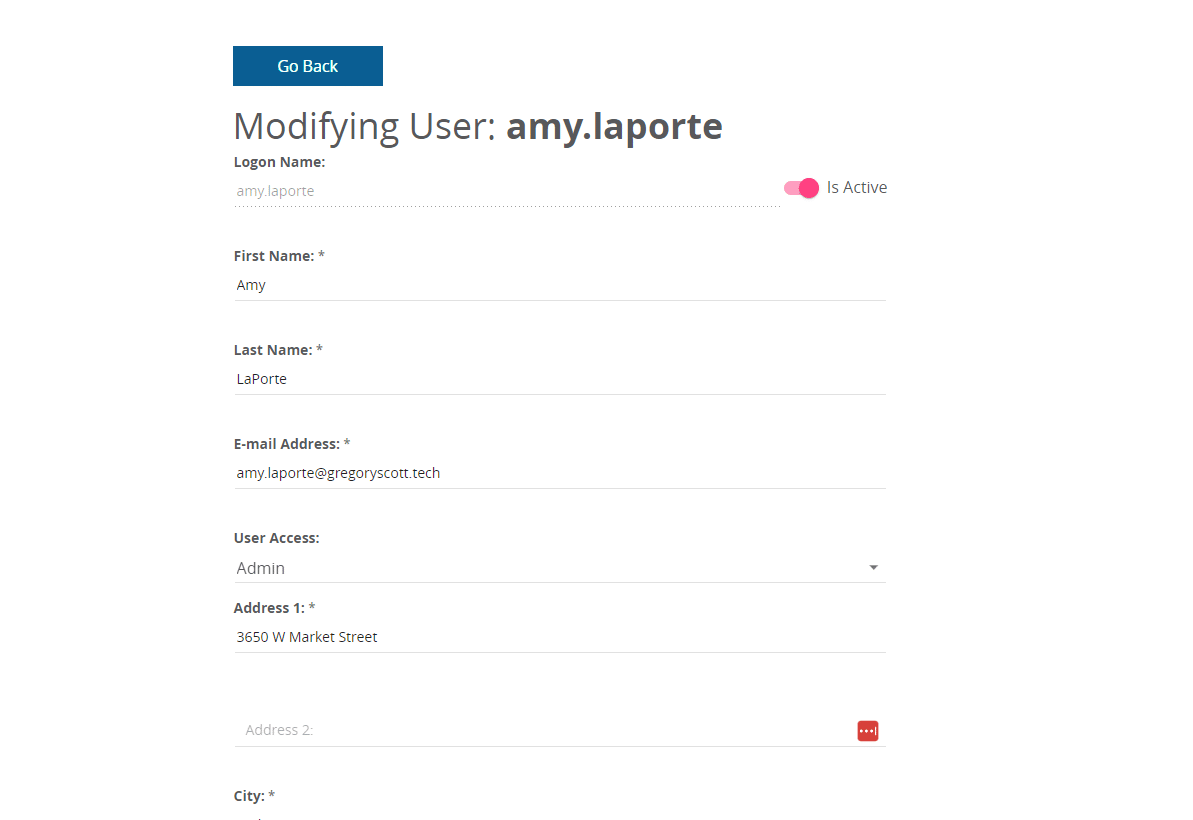
Task: Click the 'City:' label
Action: point(249,796)
